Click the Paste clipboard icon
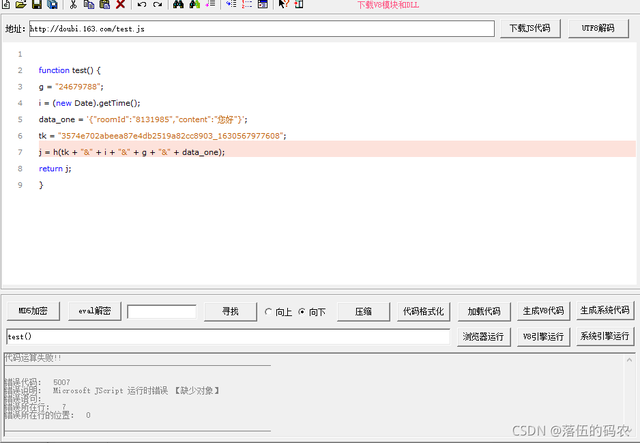 (x=104, y=5)
